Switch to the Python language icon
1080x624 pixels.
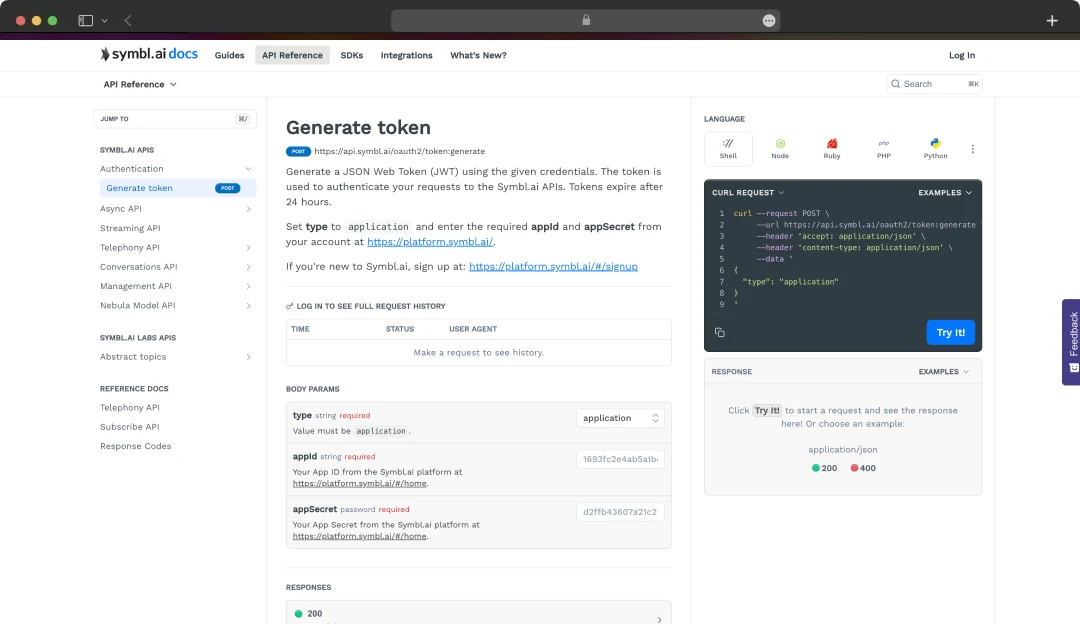[934, 148]
